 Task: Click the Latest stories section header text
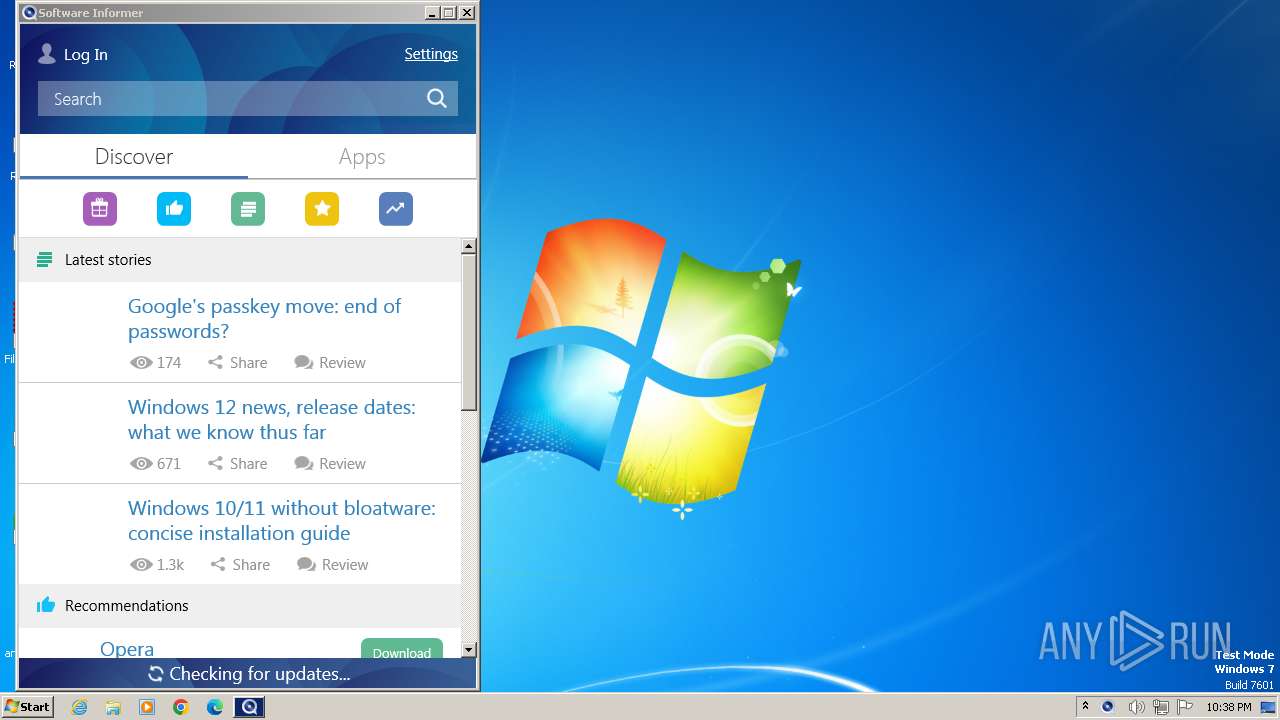click(108, 260)
